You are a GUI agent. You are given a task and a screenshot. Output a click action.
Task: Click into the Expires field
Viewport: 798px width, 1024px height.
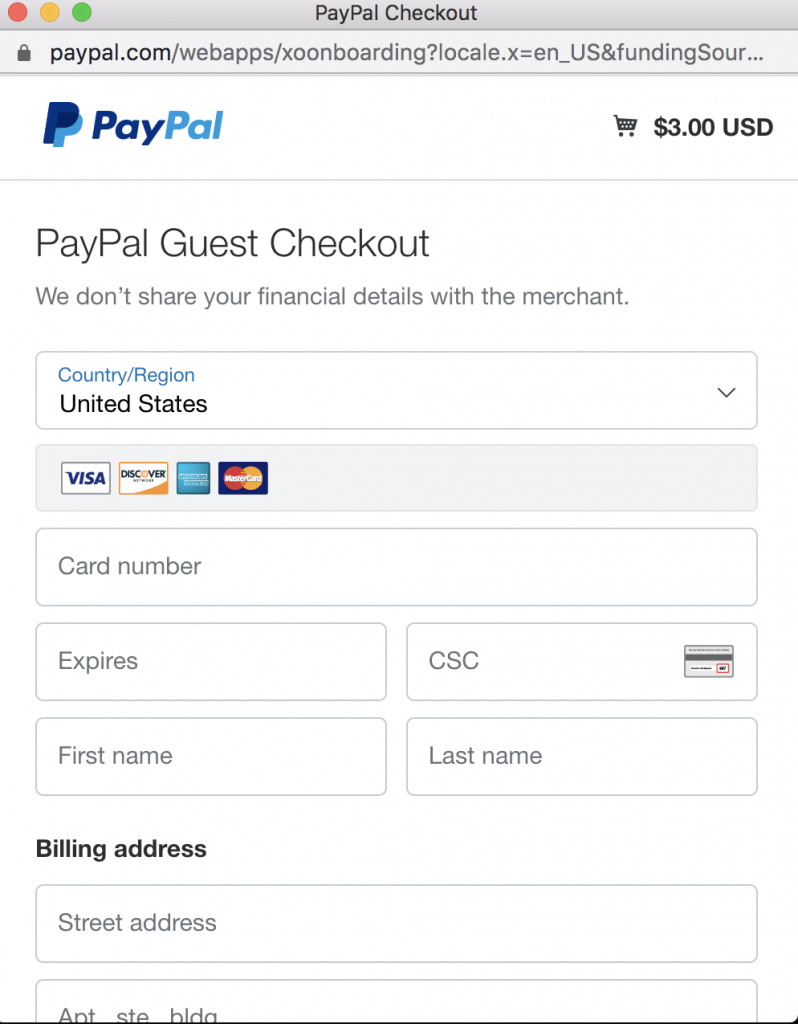coord(210,661)
